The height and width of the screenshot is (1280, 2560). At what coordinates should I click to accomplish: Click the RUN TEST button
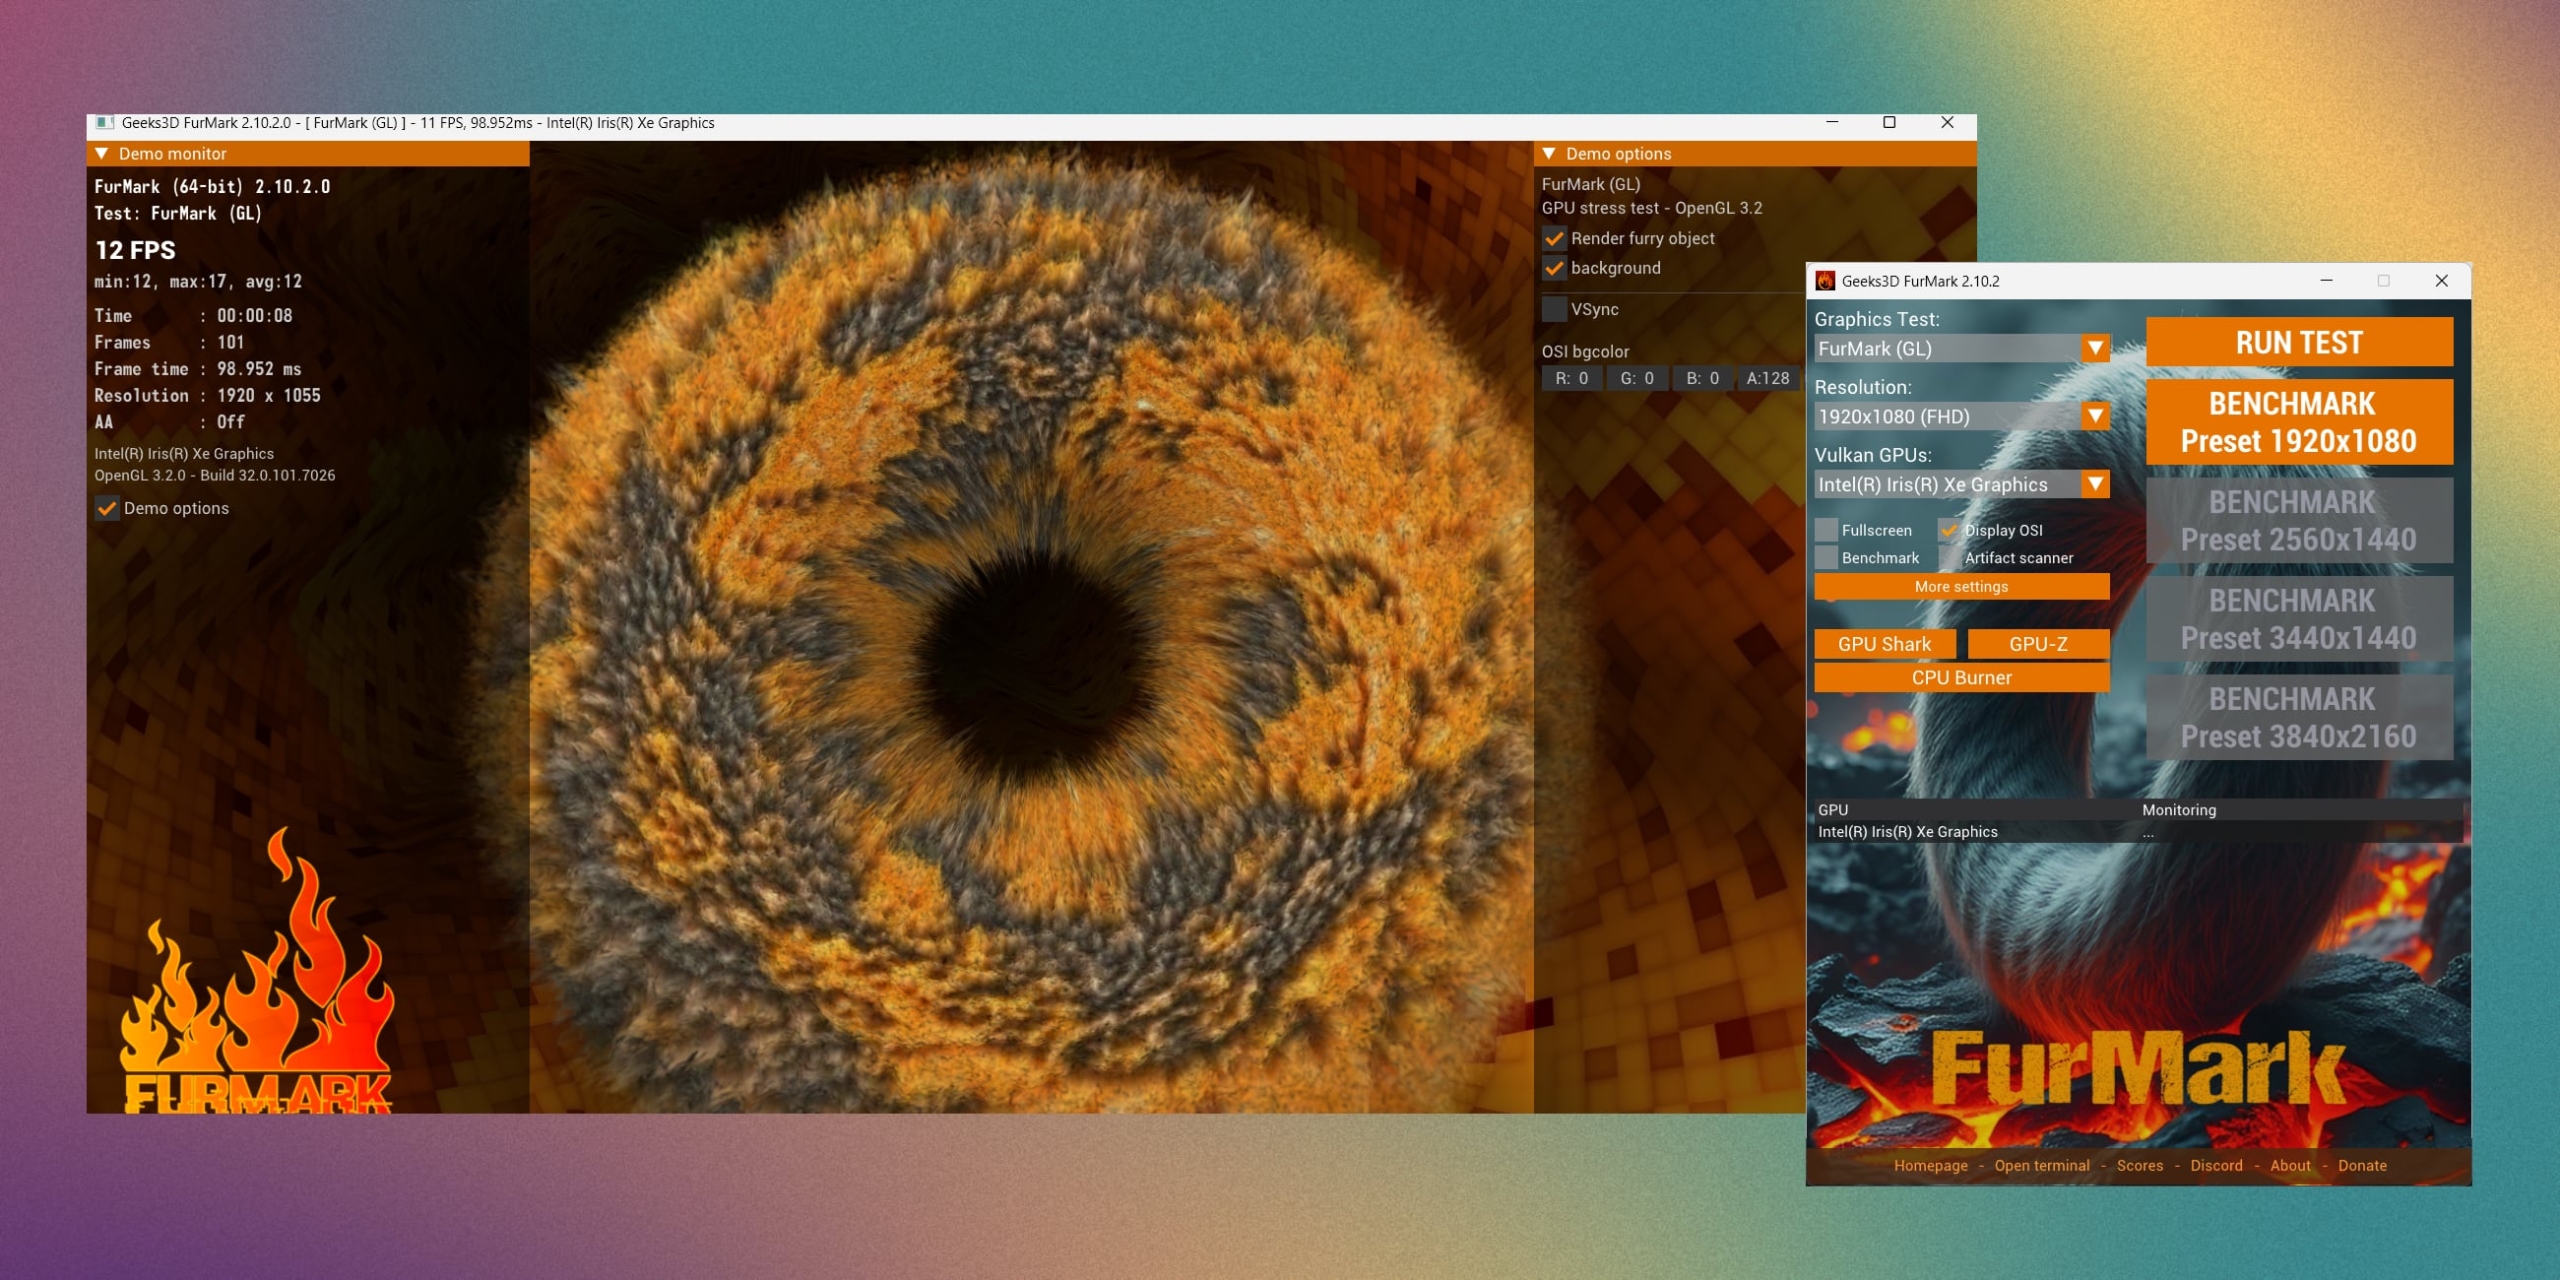coord(2298,343)
